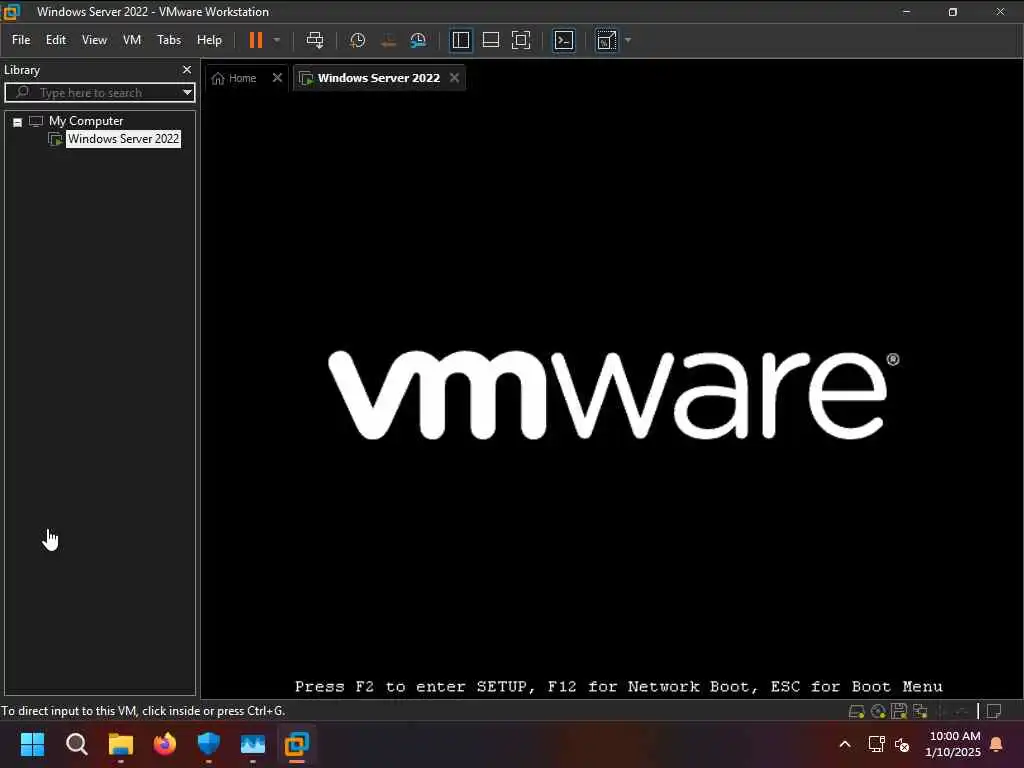Open the Windows Start menu
Viewport: 1024px width, 768px height.
click(x=32, y=744)
